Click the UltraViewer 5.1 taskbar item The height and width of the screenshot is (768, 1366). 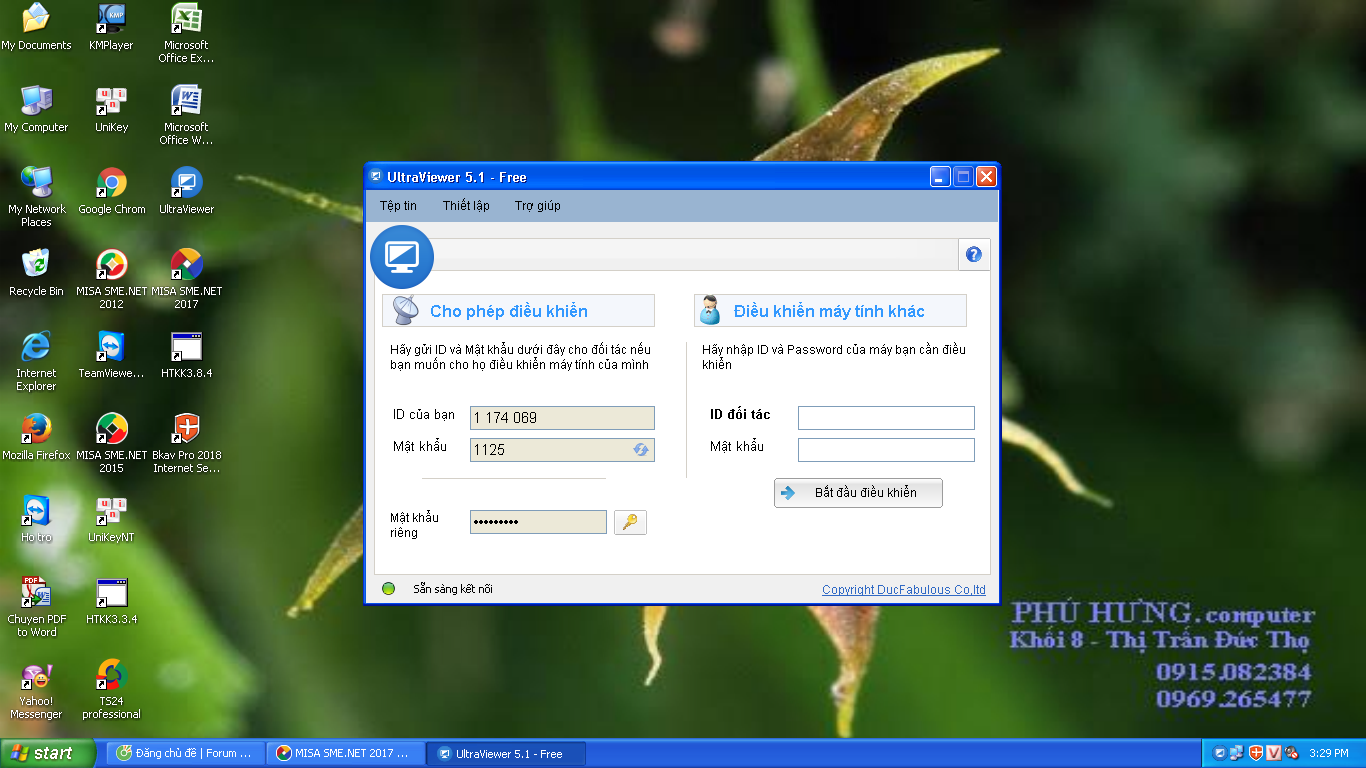tap(506, 753)
